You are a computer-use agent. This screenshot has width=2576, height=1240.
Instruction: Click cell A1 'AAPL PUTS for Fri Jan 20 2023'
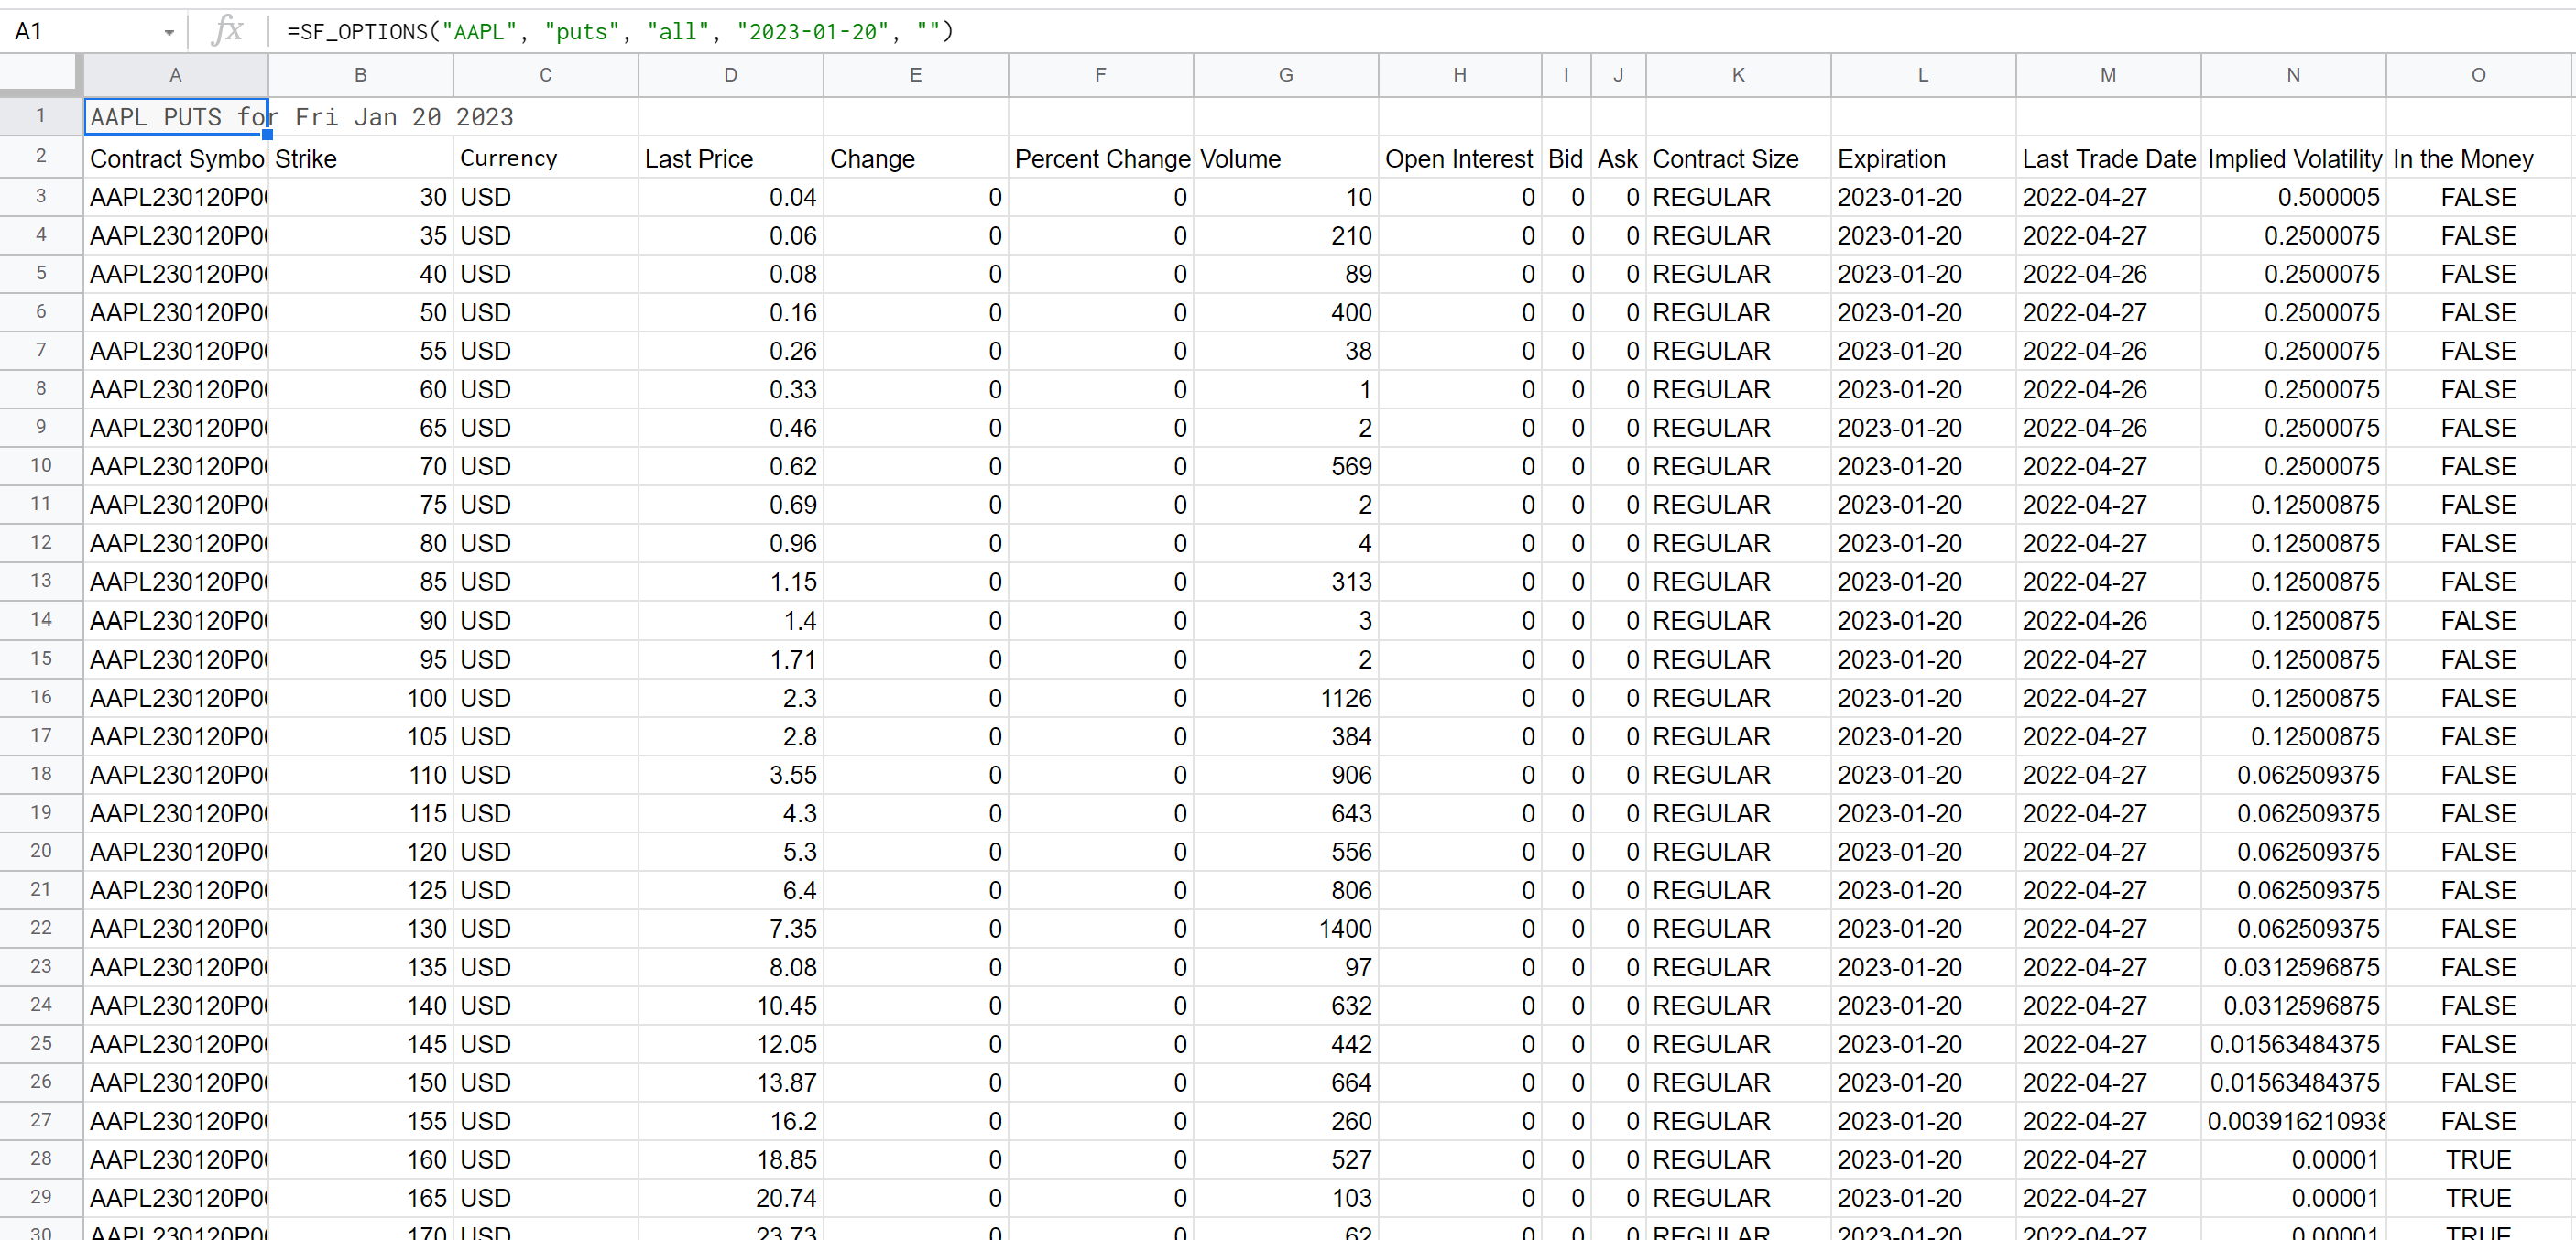[x=176, y=117]
